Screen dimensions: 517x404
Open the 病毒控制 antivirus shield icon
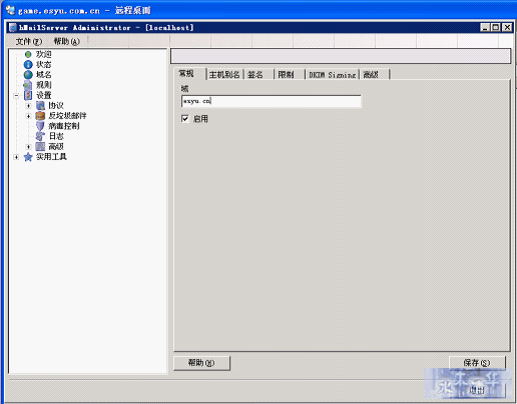point(40,126)
